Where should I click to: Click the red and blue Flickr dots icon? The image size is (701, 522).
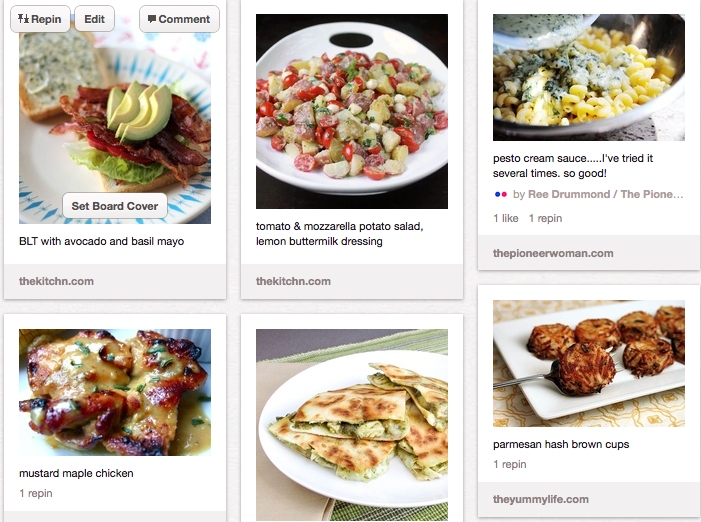[501, 194]
